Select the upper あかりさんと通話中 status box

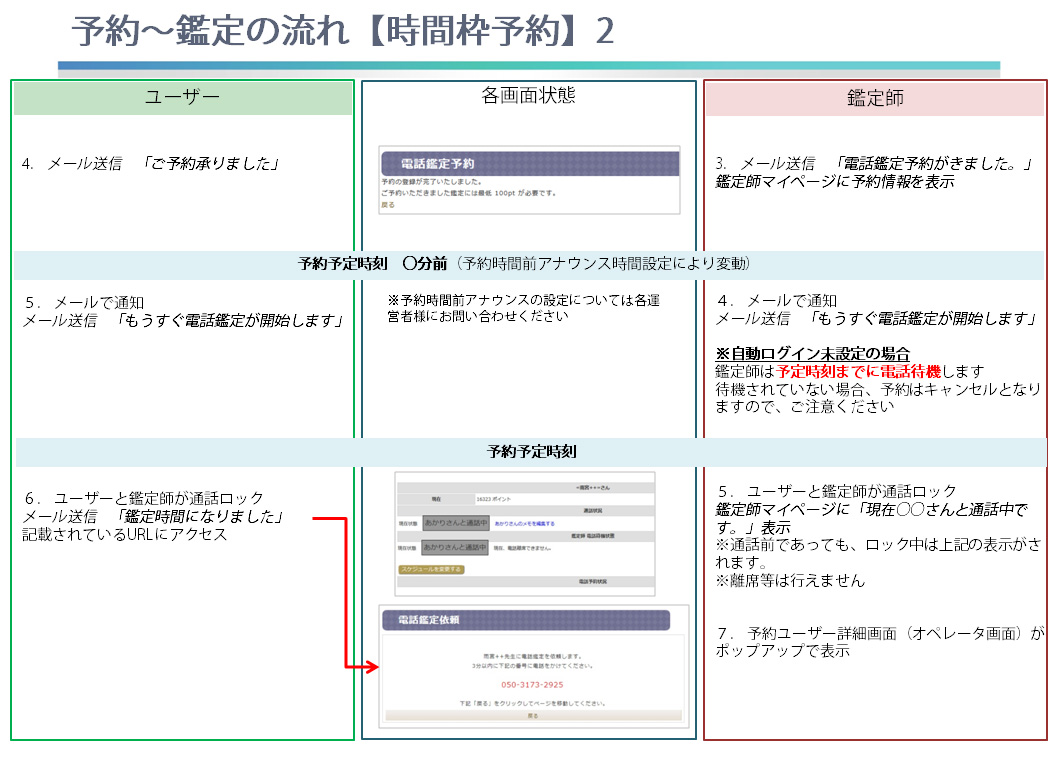pyautogui.click(x=455, y=523)
